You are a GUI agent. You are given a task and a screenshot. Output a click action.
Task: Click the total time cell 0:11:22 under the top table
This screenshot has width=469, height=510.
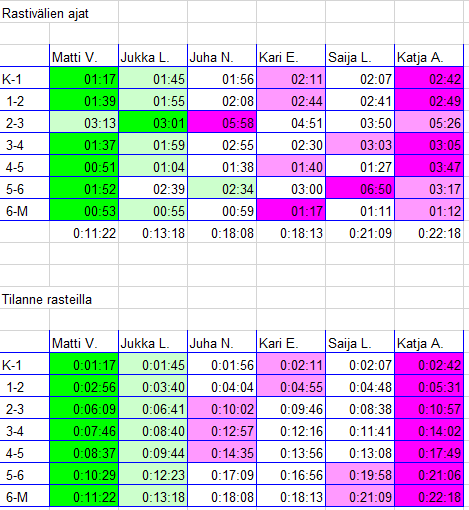coord(84,233)
